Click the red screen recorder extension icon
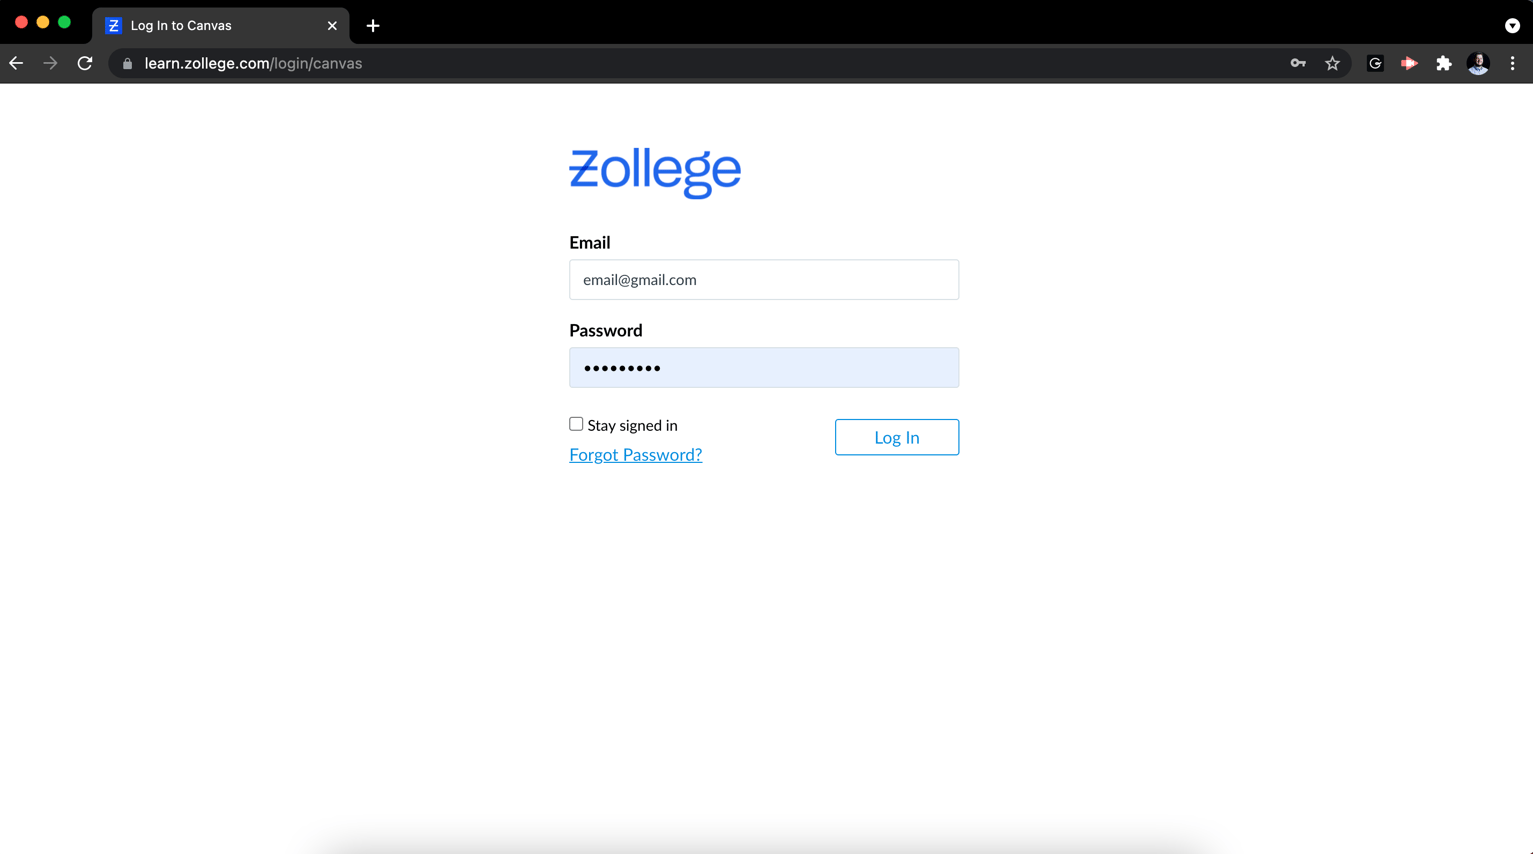The width and height of the screenshot is (1533, 854). click(1410, 62)
